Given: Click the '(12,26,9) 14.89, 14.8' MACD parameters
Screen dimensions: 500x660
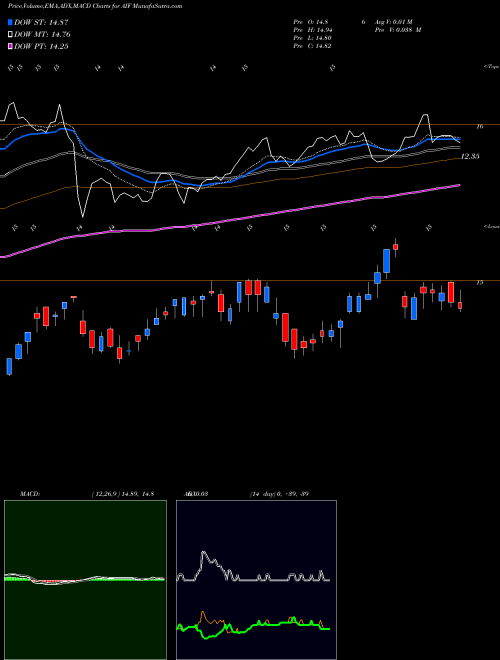Looking at the screenshot, I should pyautogui.click(x=122, y=494).
